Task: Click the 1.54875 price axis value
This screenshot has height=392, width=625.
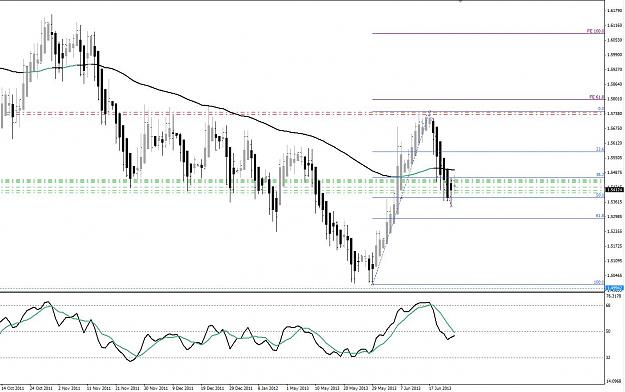Action: [615, 172]
